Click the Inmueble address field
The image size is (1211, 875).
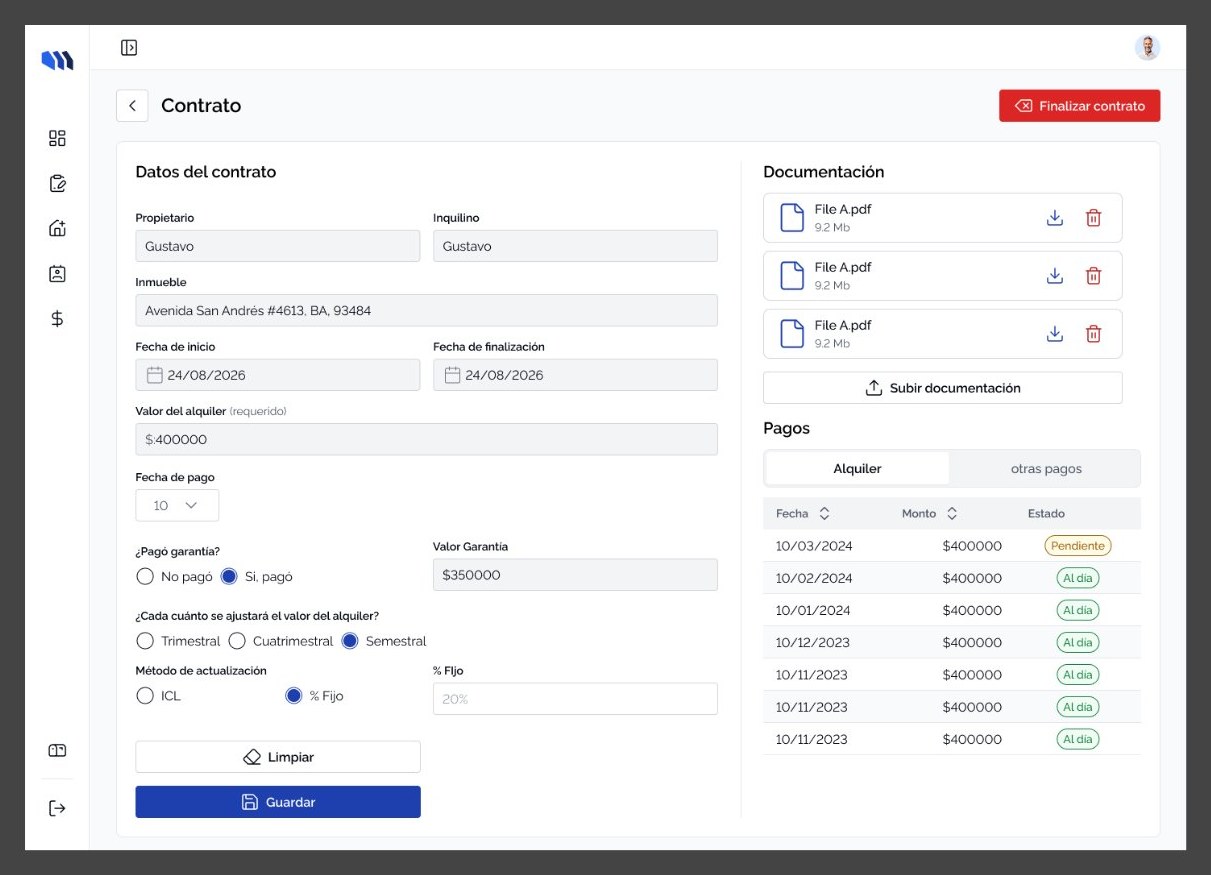click(x=426, y=310)
